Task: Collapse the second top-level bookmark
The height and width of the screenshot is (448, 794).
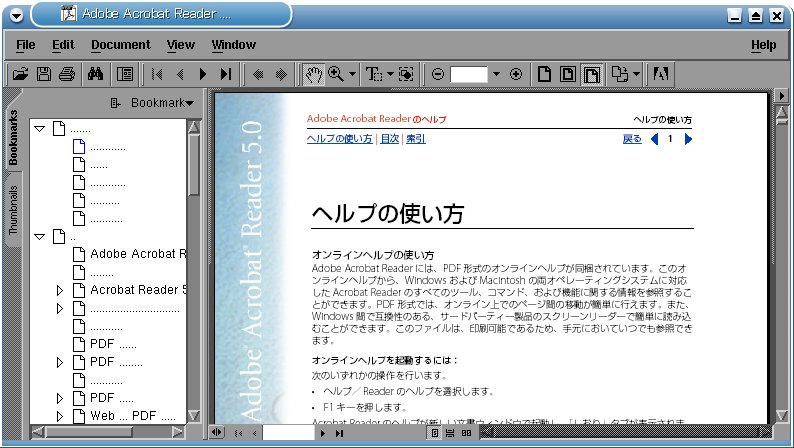Action: pos(39,236)
